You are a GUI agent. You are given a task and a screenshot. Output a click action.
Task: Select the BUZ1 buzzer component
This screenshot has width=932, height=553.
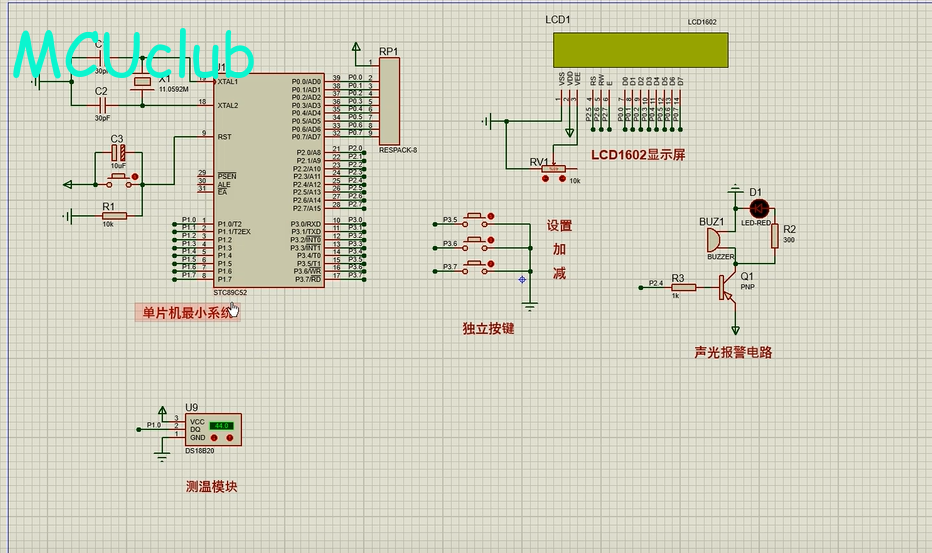click(x=713, y=240)
